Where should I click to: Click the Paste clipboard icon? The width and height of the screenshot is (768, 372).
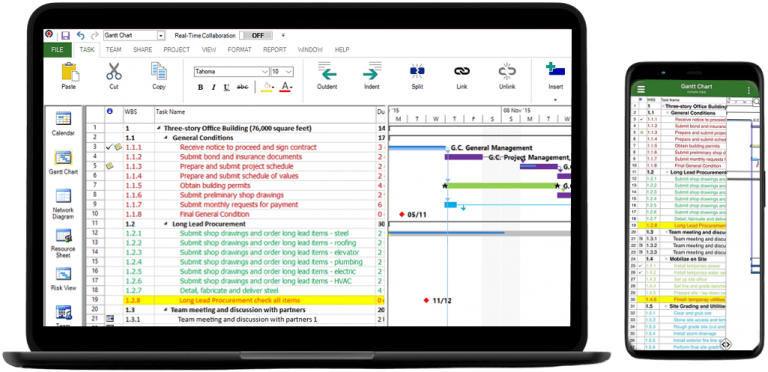pyautogui.click(x=70, y=71)
